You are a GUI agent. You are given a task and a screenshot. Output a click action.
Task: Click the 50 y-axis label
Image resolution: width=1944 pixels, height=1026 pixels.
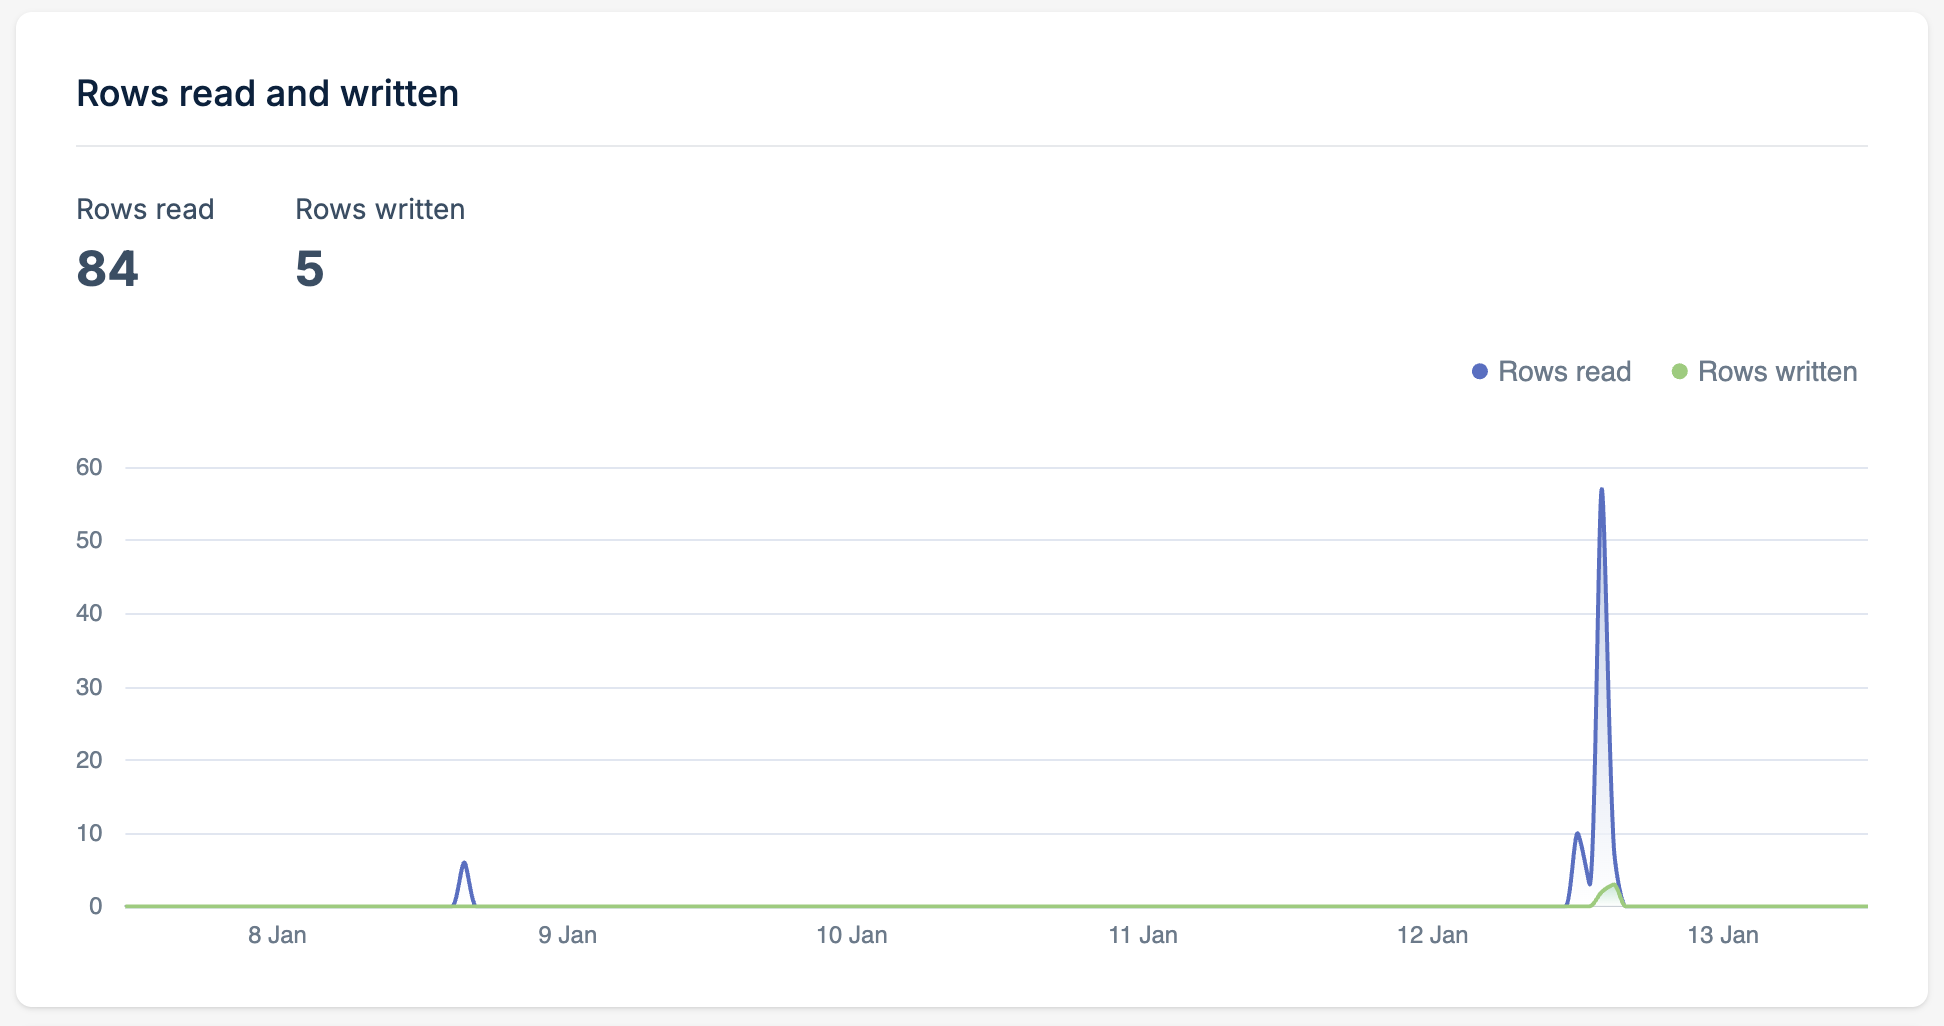89,540
